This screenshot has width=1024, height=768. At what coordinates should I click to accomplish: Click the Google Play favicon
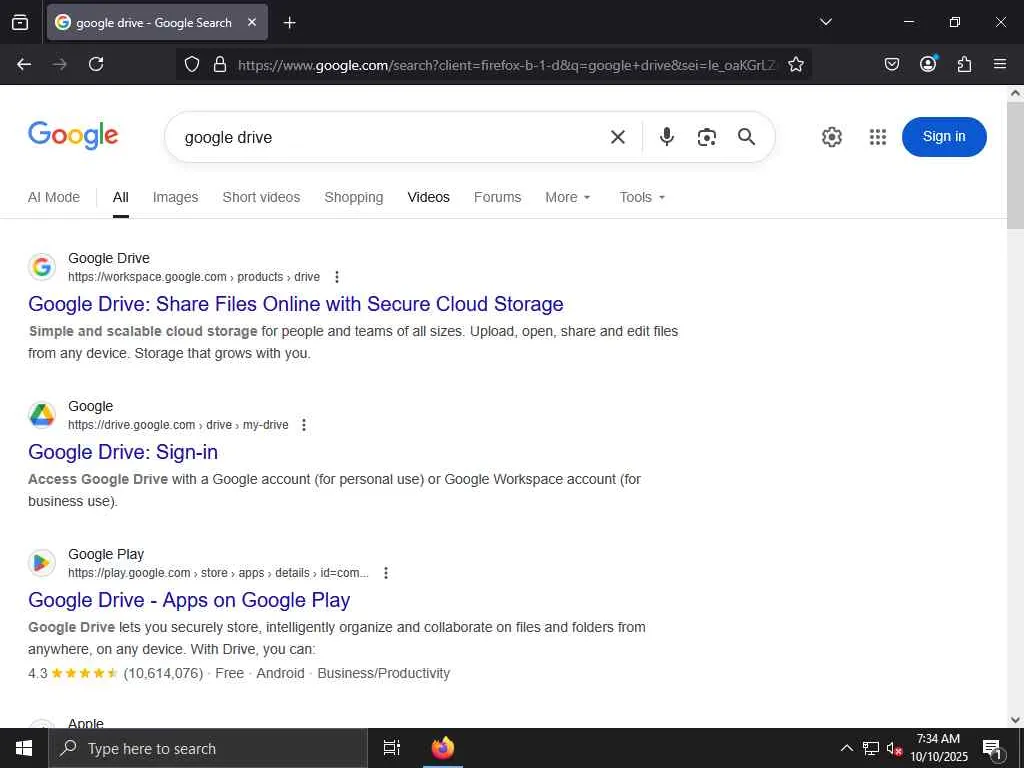(x=42, y=563)
